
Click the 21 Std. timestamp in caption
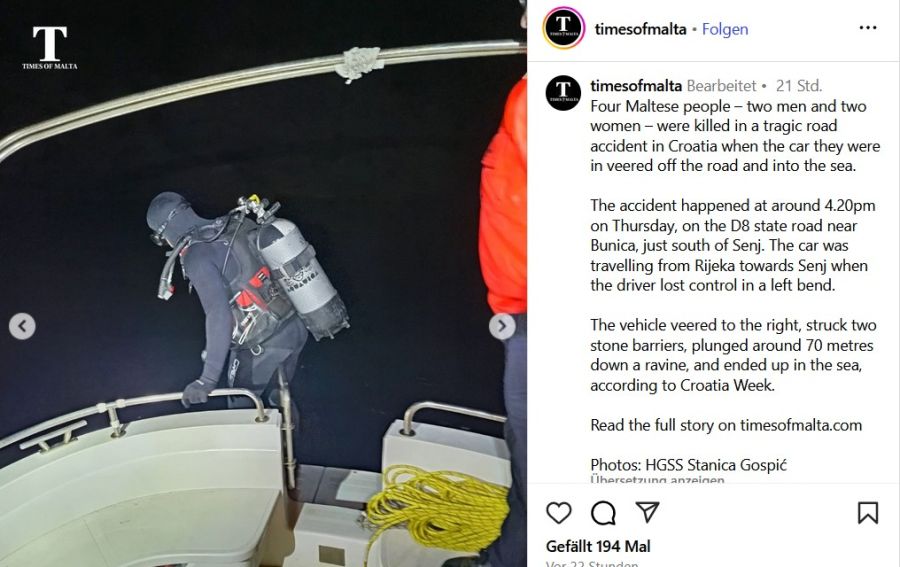pyautogui.click(x=799, y=86)
